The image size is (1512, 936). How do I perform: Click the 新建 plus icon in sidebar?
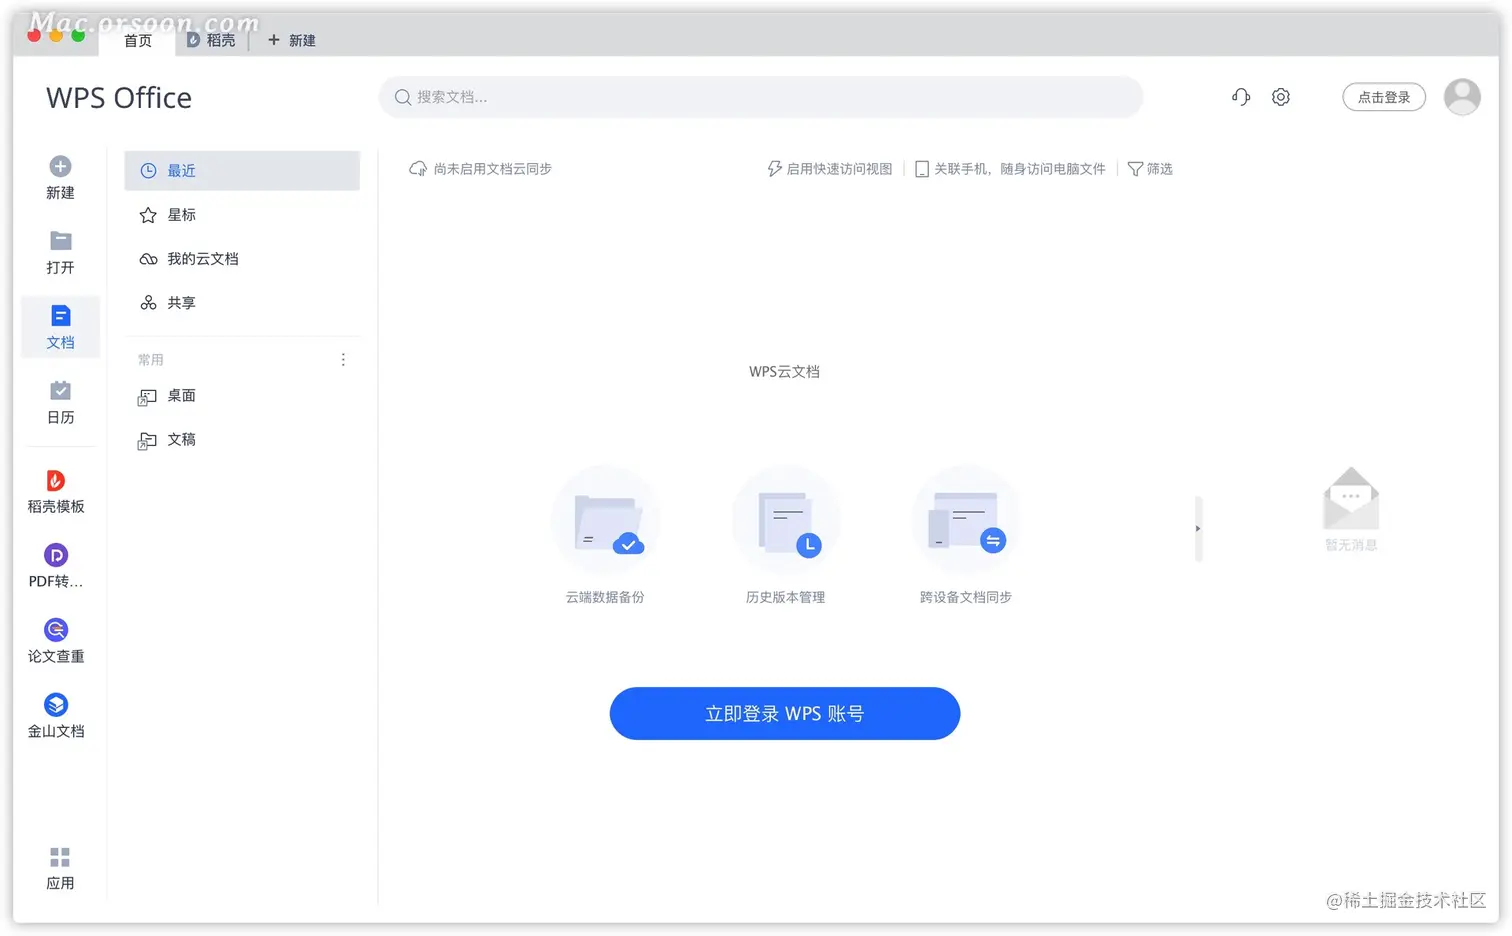click(x=60, y=167)
